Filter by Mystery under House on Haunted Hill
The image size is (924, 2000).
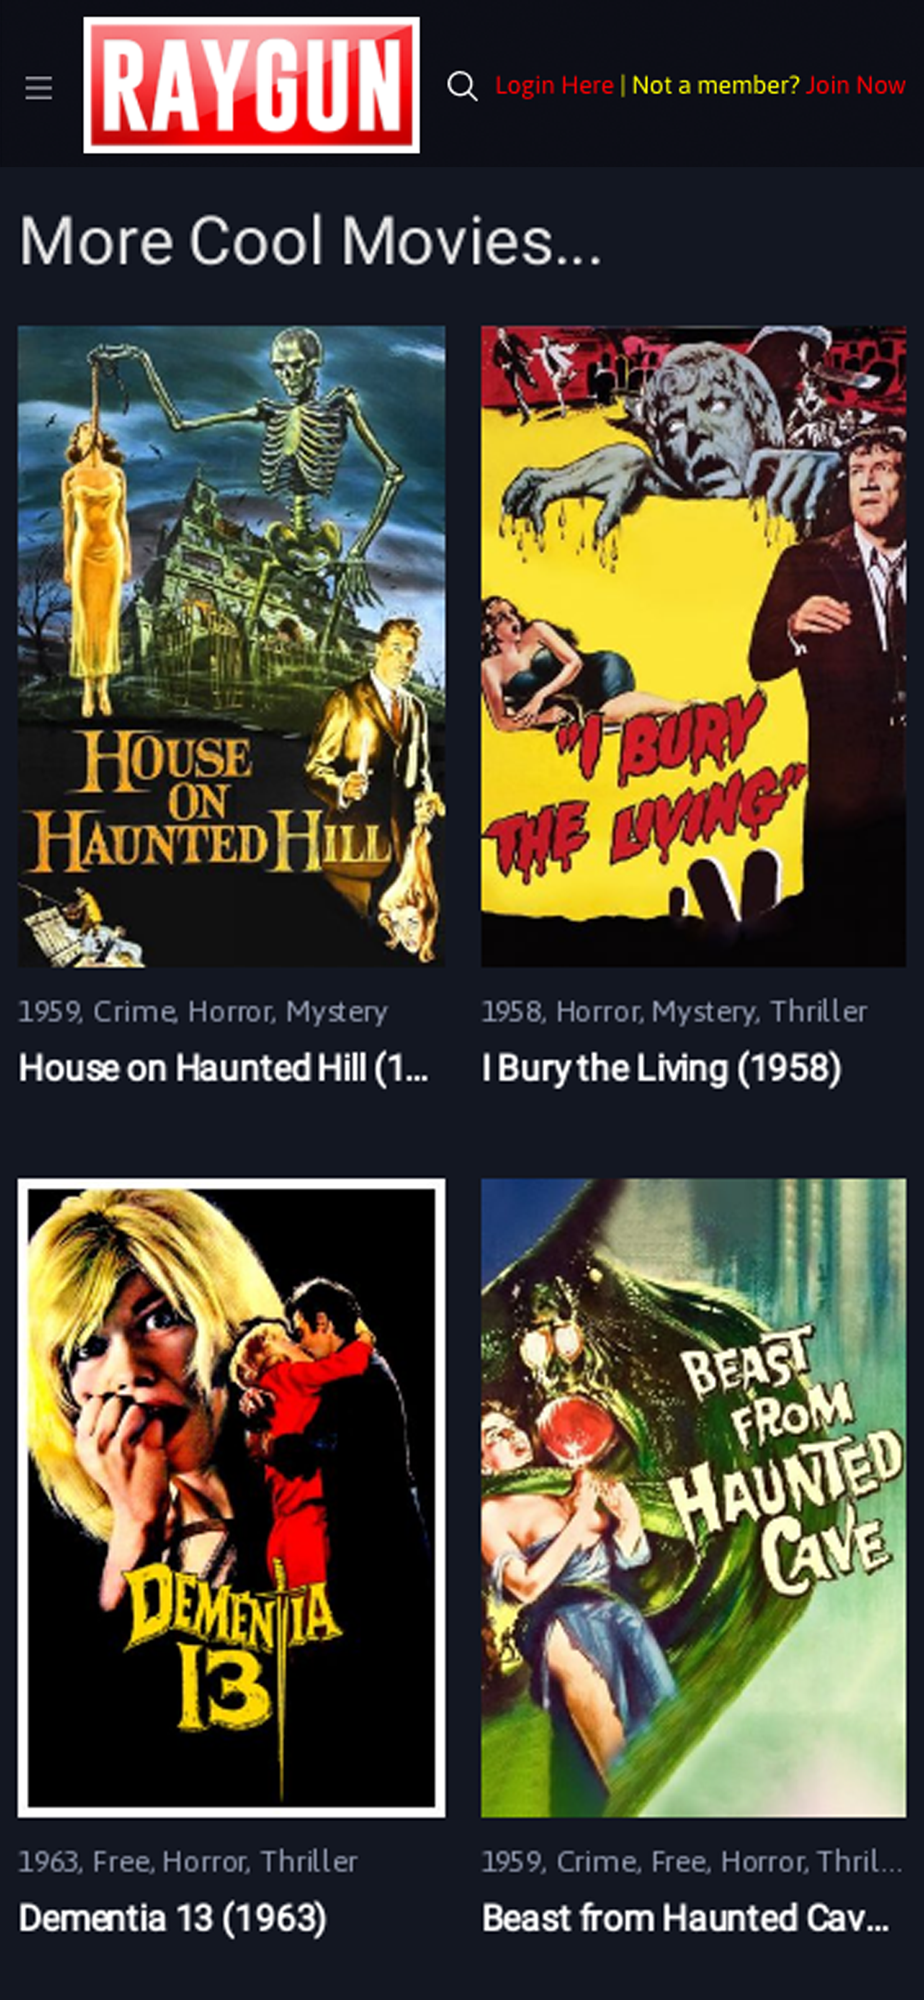coord(336,1012)
